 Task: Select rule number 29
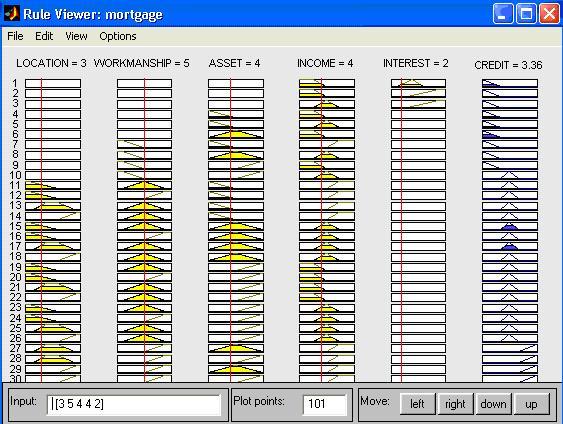click(x=15, y=369)
